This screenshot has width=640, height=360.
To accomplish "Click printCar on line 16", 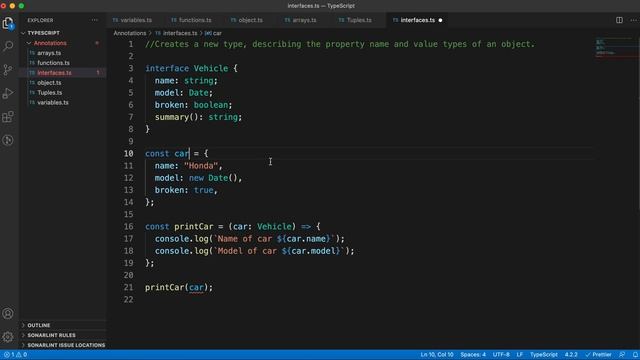I will coord(193,227).
